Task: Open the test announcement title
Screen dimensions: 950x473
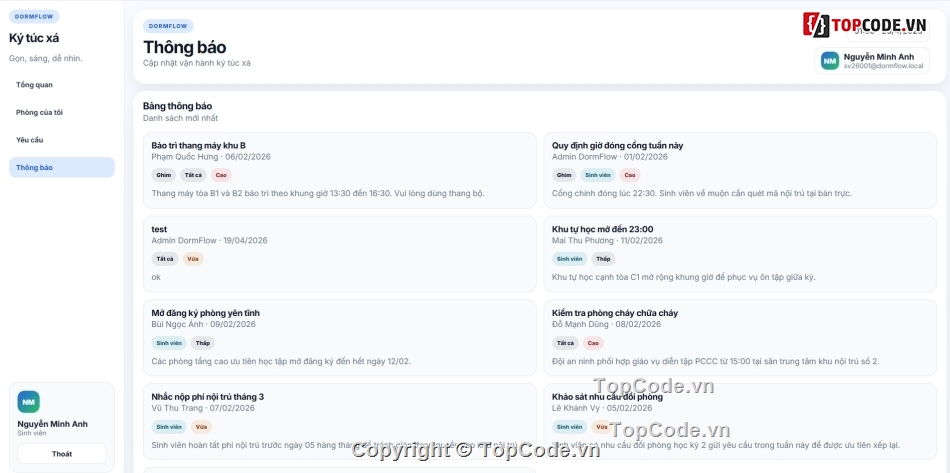Action: pyautogui.click(x=159, y=229)
